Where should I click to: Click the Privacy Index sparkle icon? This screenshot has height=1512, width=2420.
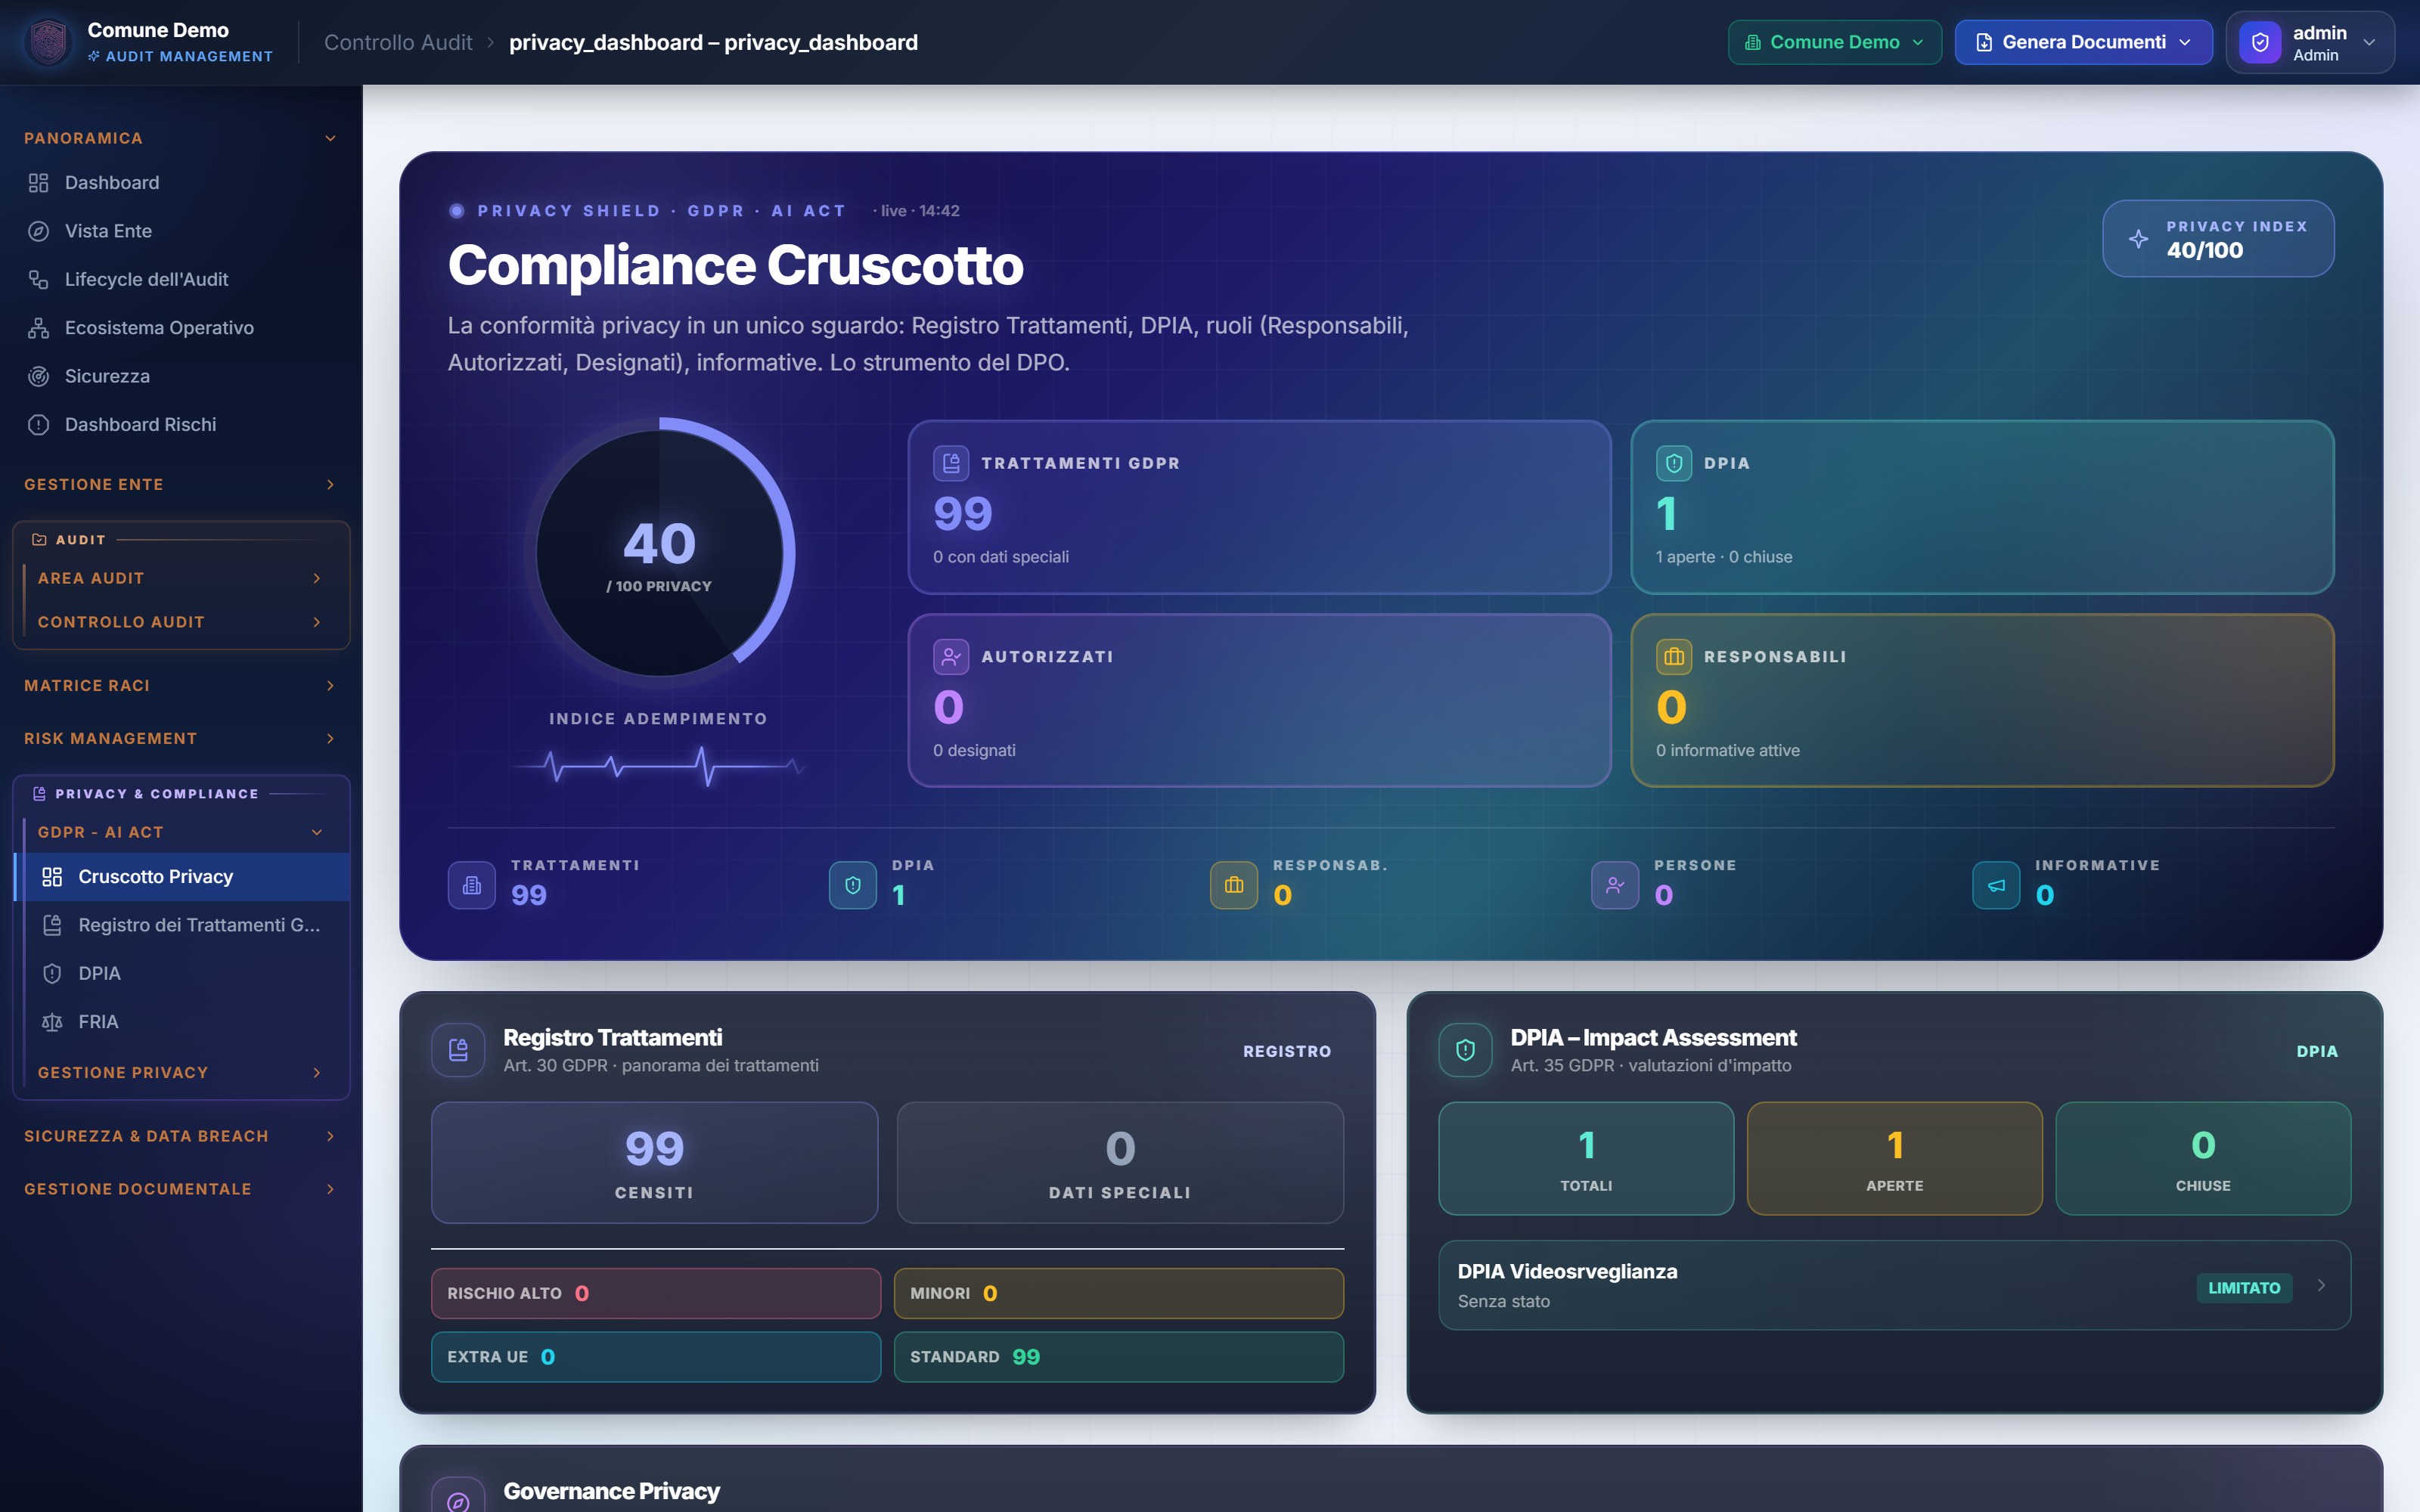[x=2138, y=239]
